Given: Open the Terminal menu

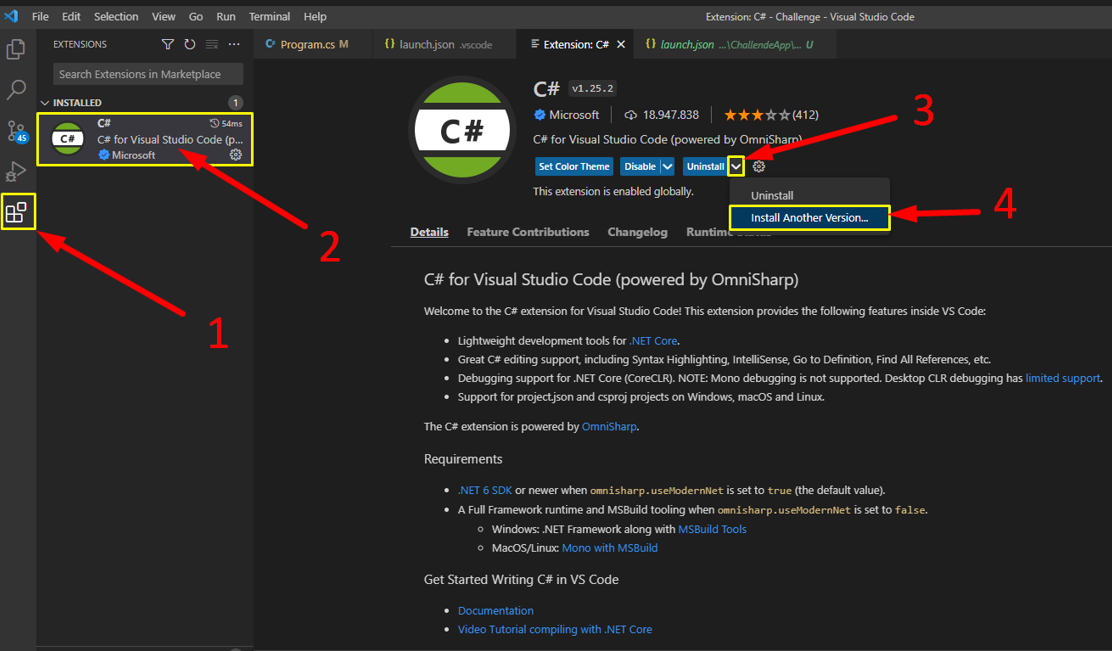Looking at the screenshot, I should point(269,17).
